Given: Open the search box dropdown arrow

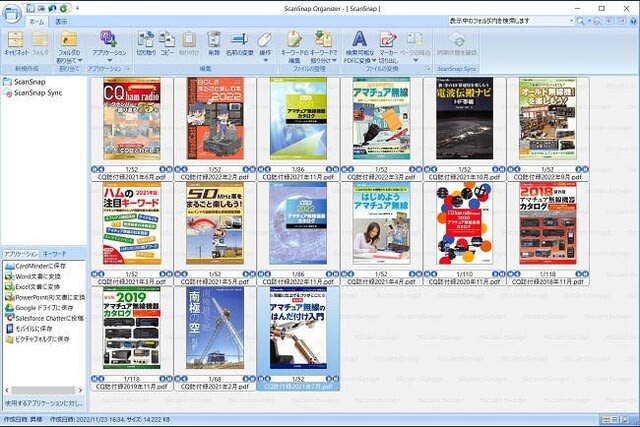Looking at the screenshot, I should pos(572,21).
